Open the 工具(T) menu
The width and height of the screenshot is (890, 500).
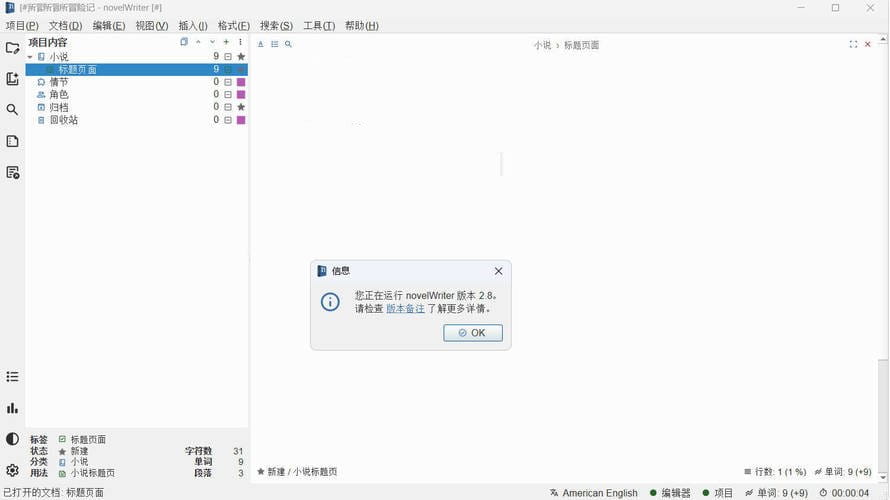click(x=319, y=26)
